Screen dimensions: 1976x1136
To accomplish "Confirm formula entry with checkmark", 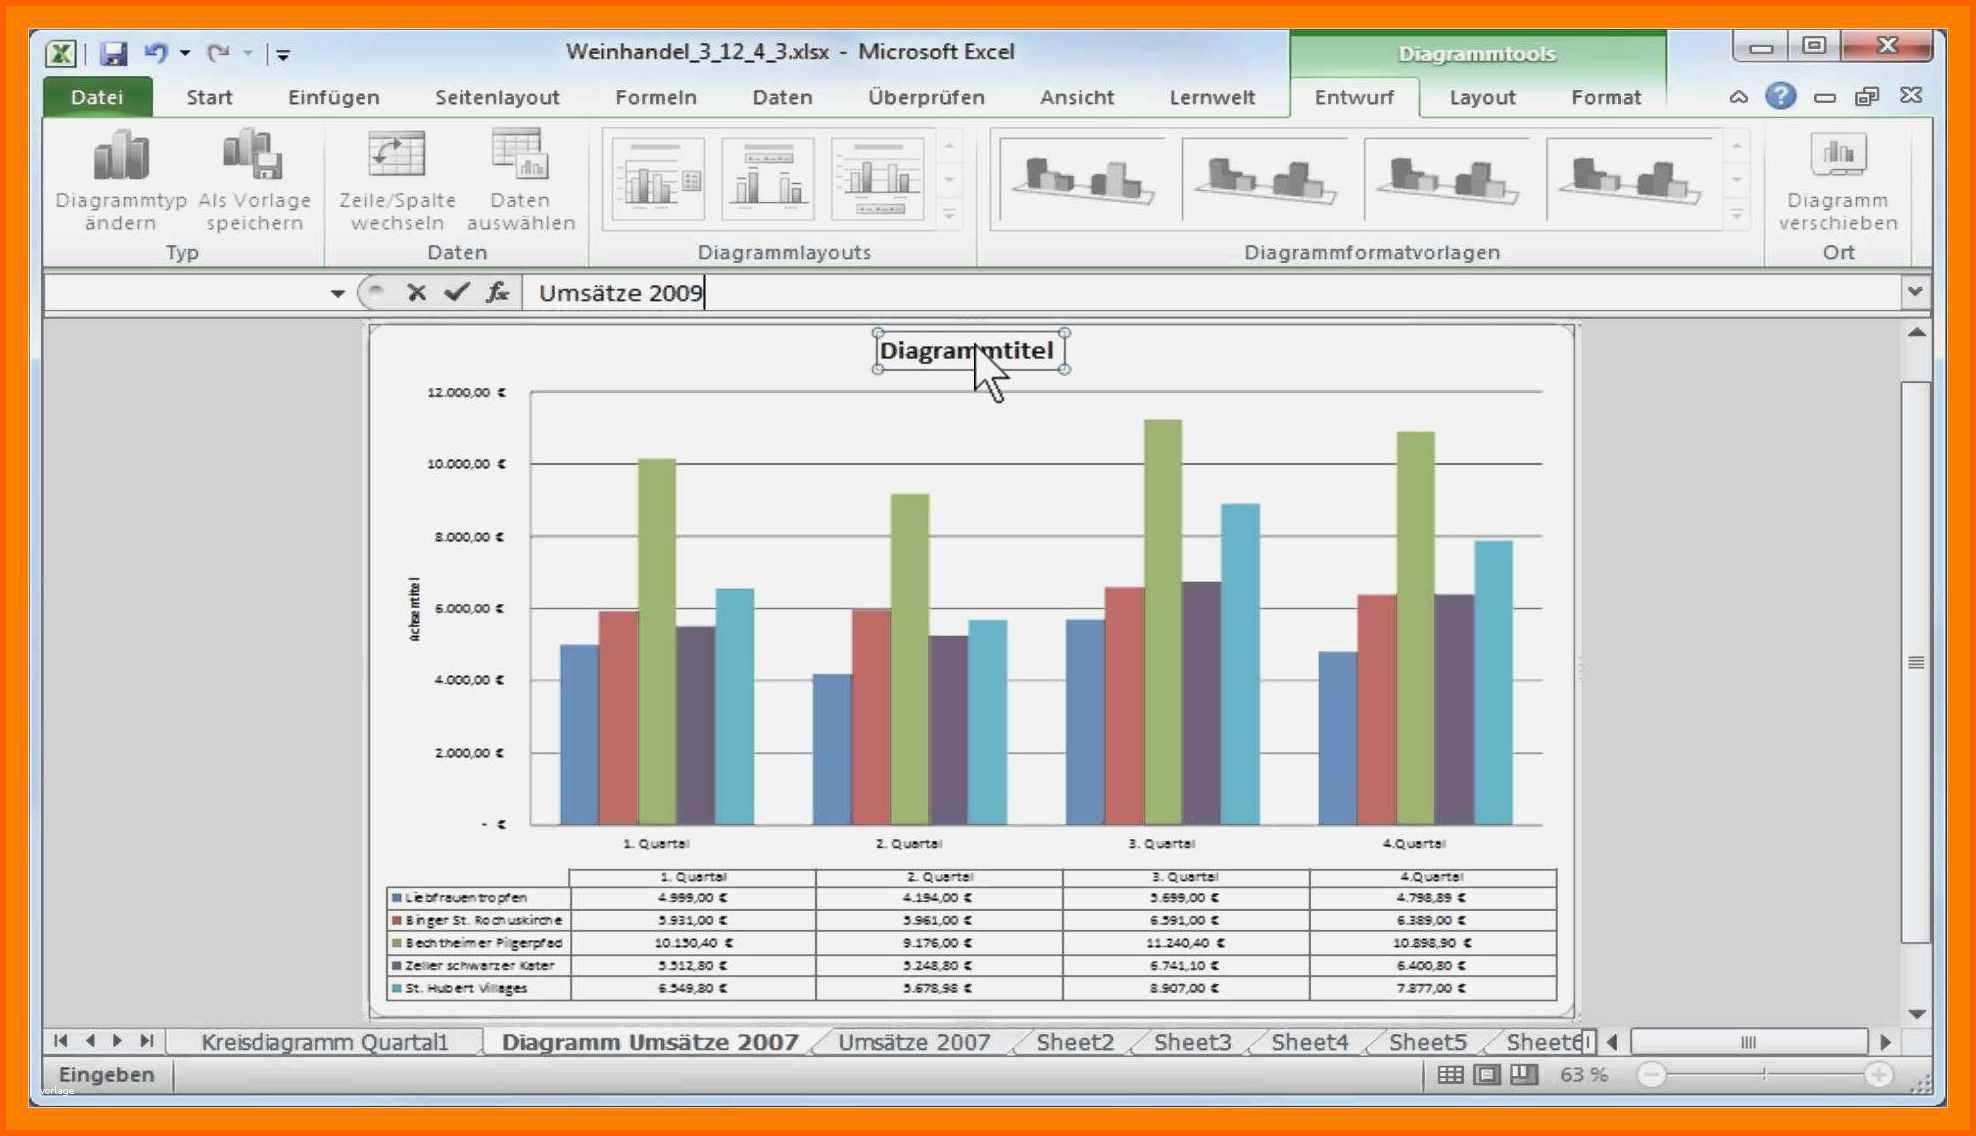I will pyautogui.click(x=456, y=292).
